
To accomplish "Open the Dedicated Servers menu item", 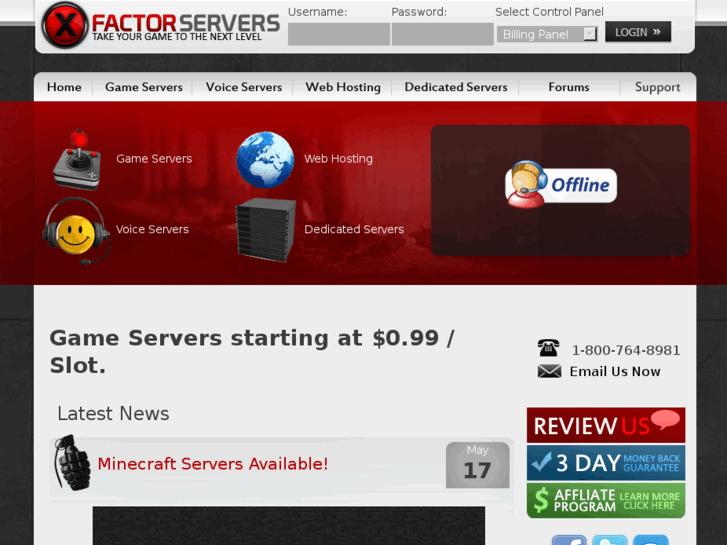I will point(456,87).
